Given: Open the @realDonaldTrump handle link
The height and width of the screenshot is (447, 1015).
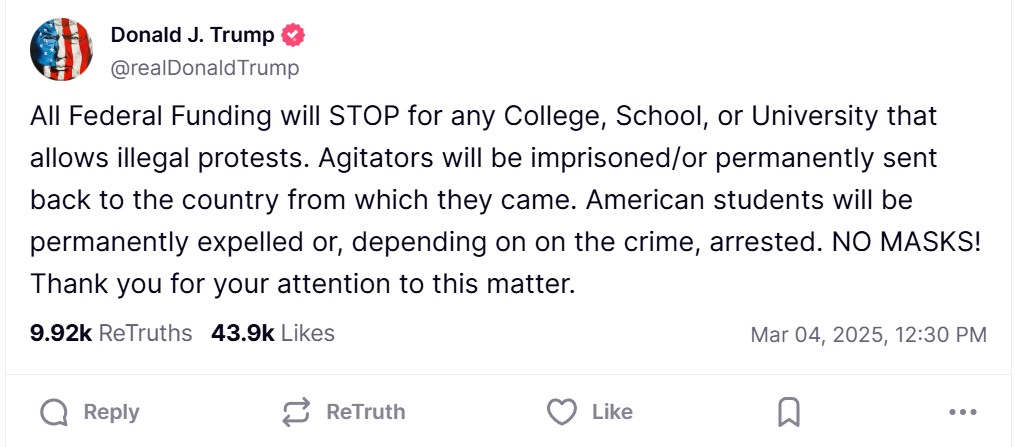Looking at the screenshot, I should 205,68.
